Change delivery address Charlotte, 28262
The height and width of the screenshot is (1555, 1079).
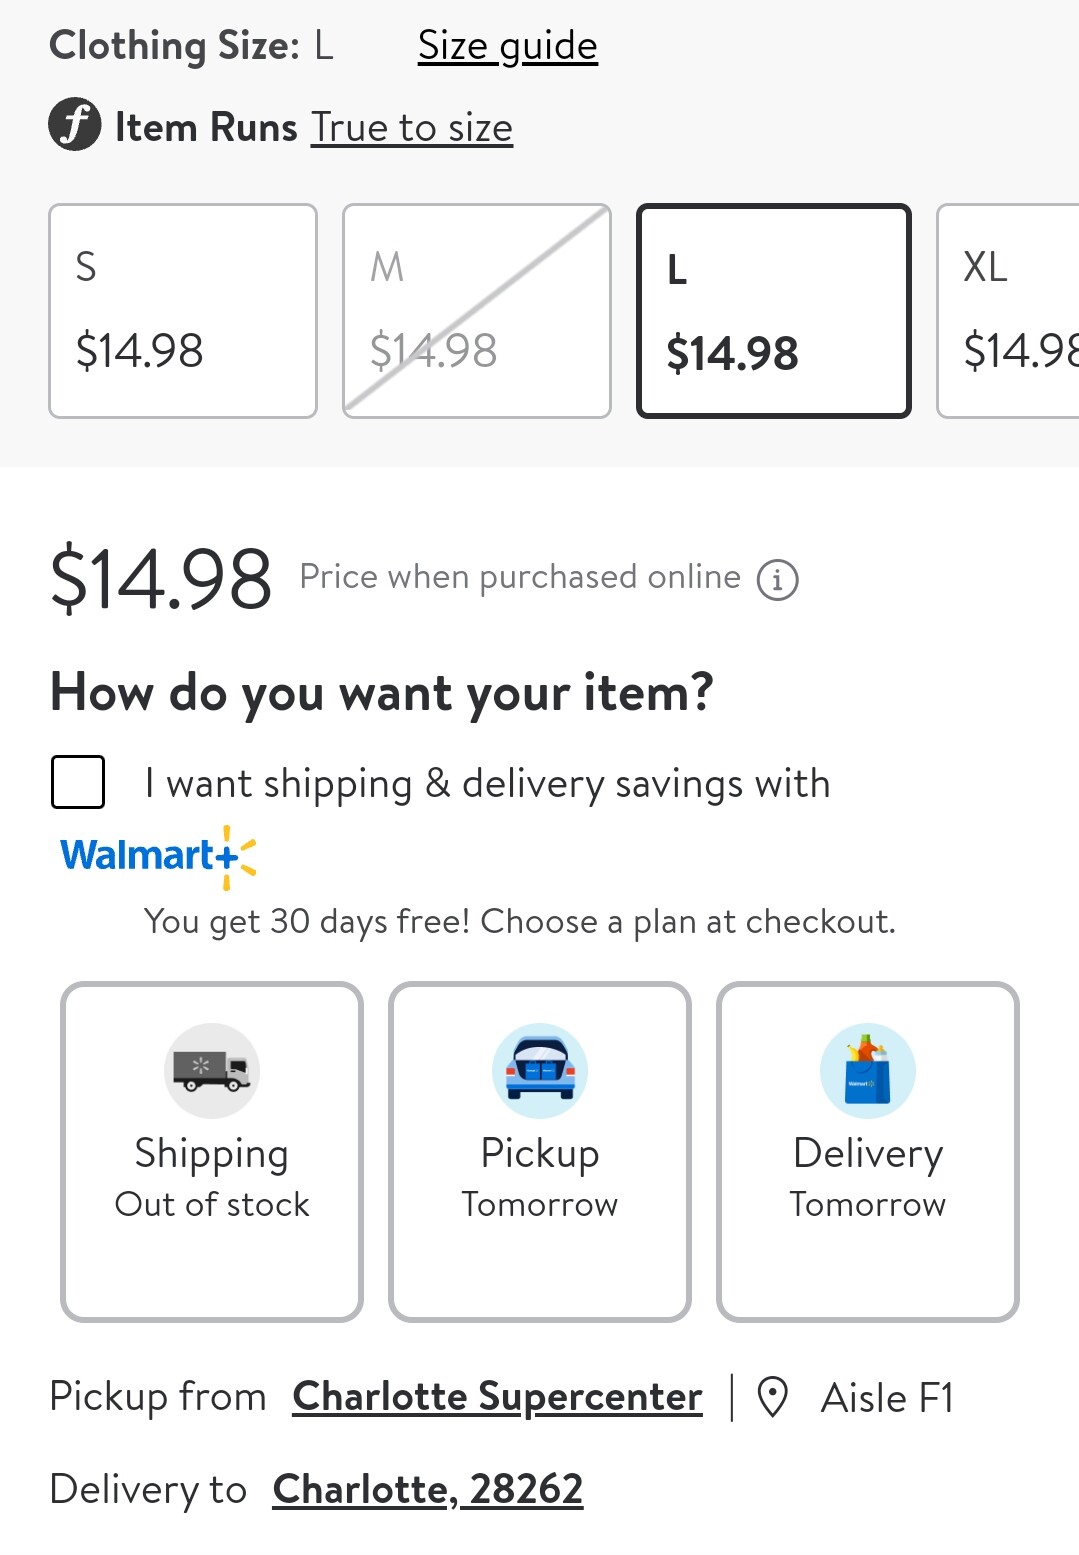[x=428, y=1489]
